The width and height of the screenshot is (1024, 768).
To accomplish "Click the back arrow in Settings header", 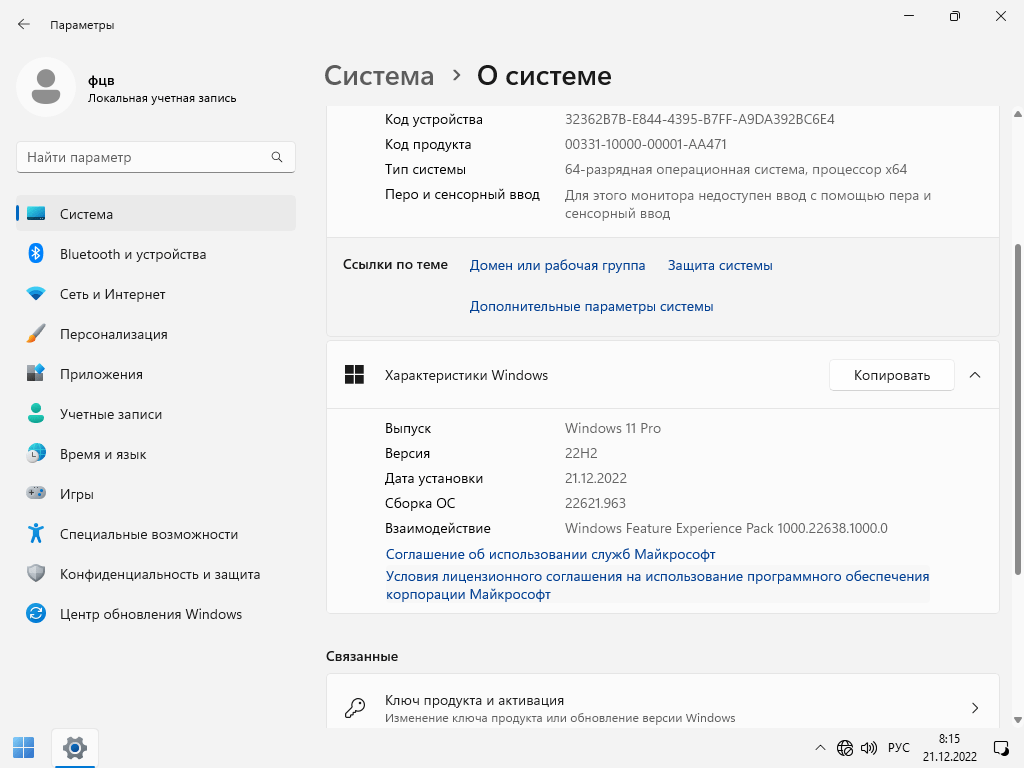I will coord(24,24).
